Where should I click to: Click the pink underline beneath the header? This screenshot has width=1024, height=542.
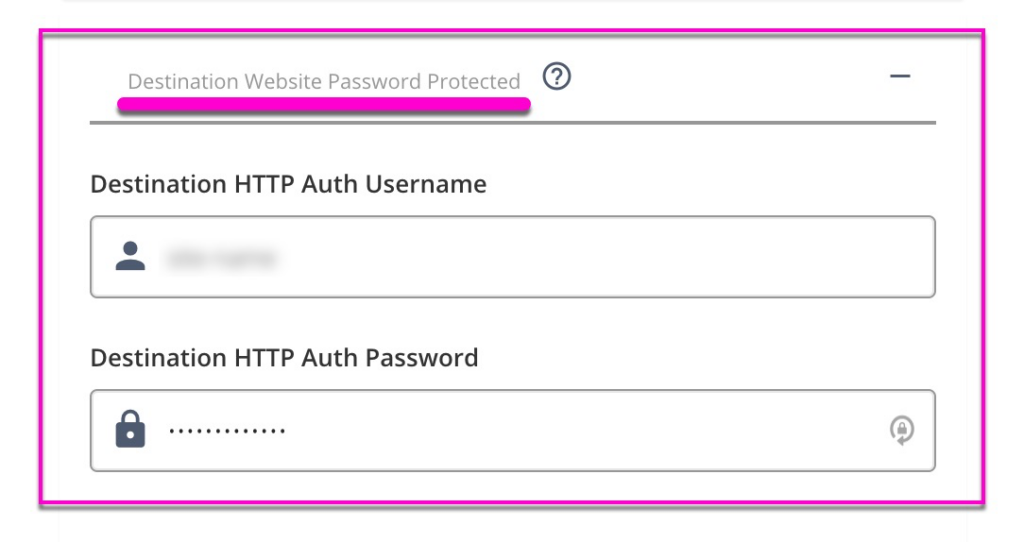coord(324,105)
